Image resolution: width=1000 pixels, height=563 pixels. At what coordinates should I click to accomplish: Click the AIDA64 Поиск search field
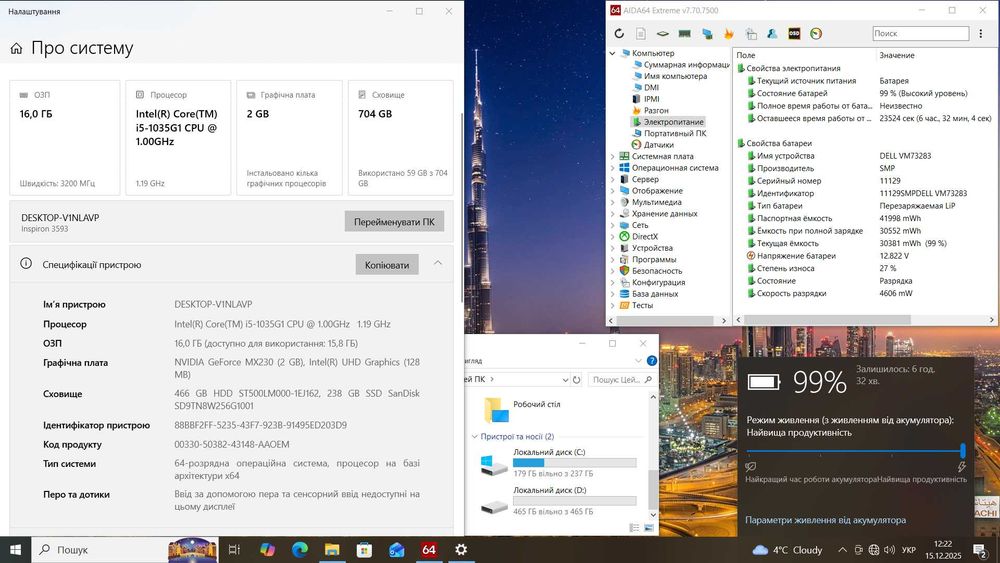tap(920, 33)
